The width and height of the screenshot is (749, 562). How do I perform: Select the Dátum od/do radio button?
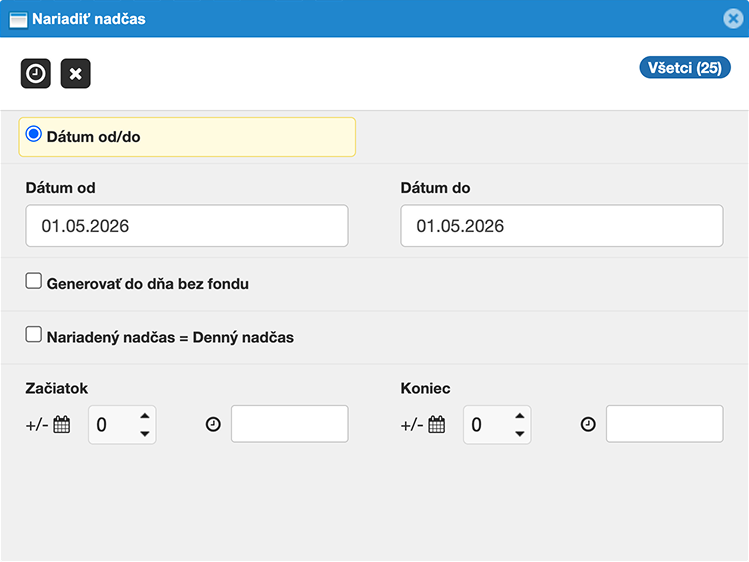(33, 134)
